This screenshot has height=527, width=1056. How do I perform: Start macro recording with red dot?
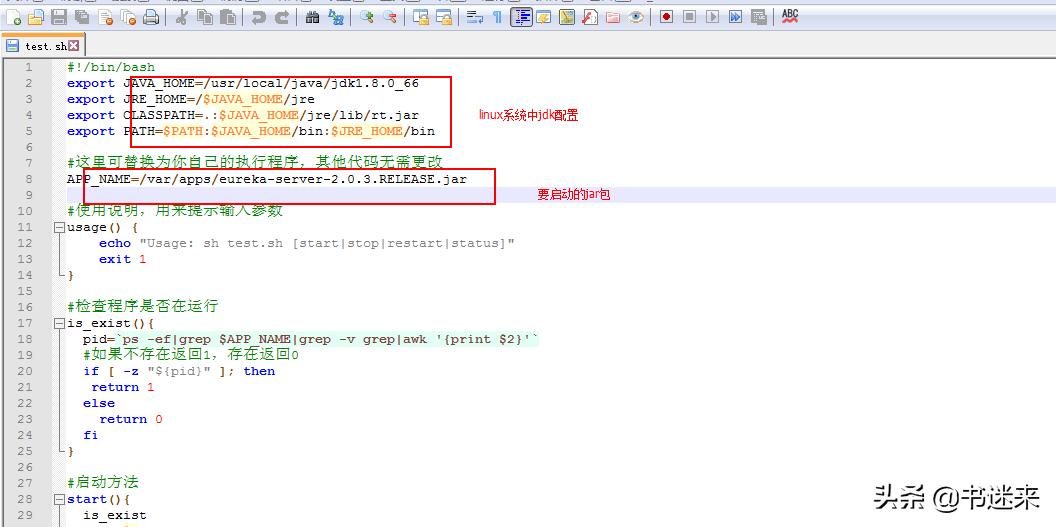(667, 17)
